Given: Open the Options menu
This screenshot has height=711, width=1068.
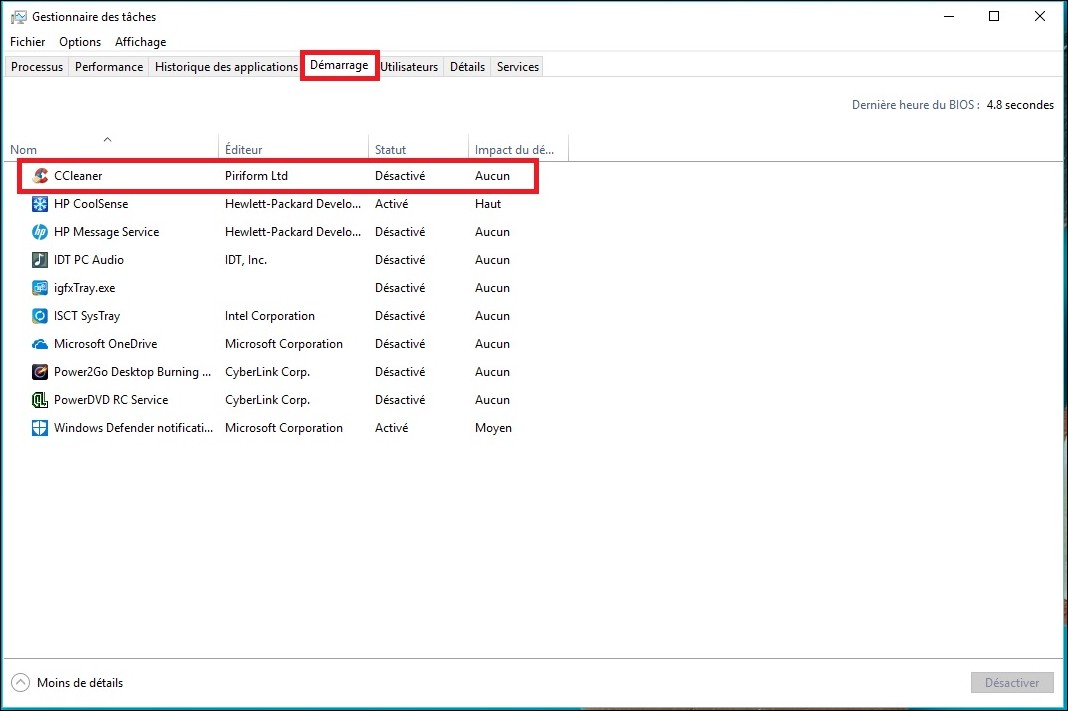Looking at the screenshot, I should [x=79, y=42].
